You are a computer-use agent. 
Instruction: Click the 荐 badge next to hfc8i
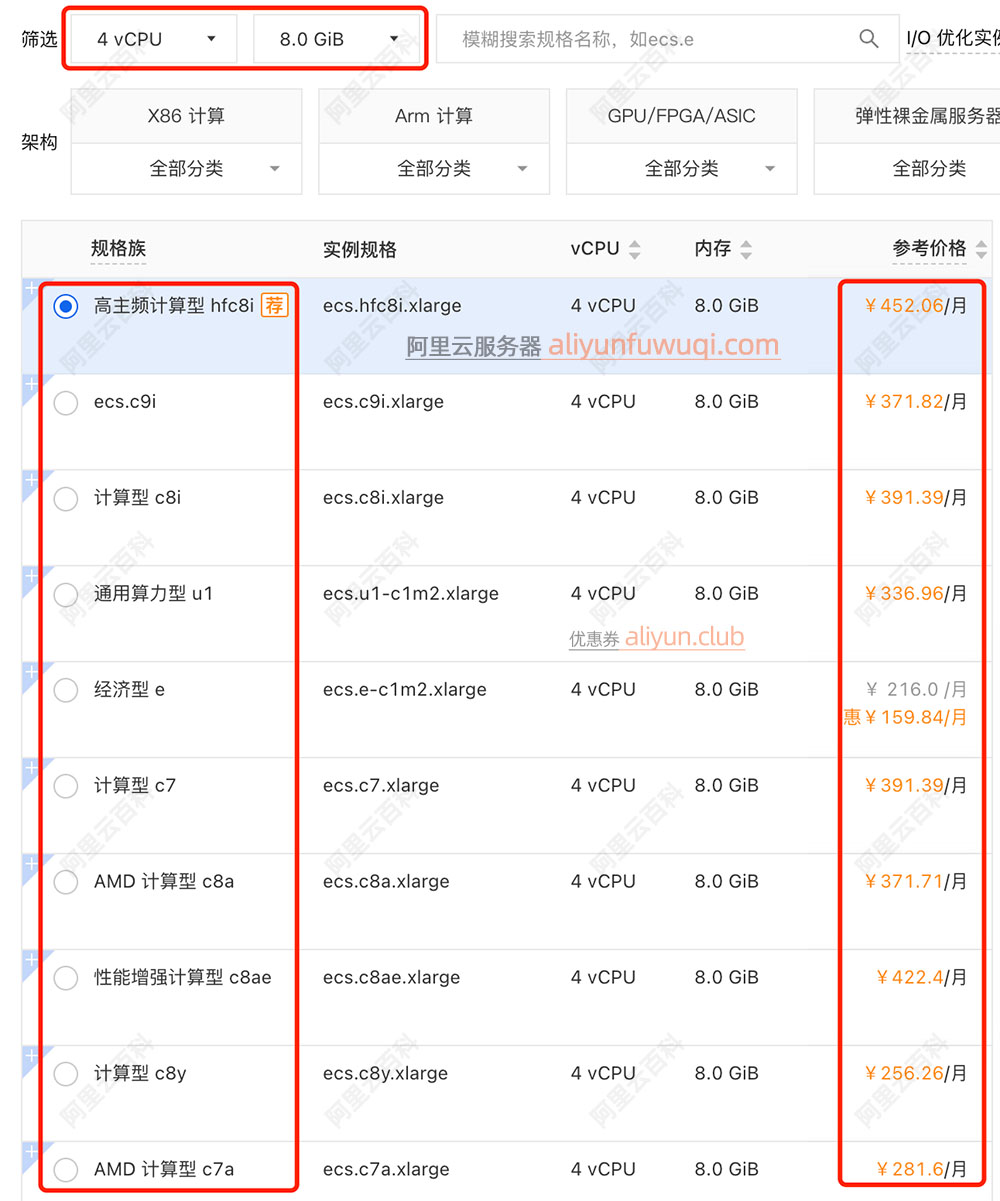pyautogui.click(x=274, y=306)
